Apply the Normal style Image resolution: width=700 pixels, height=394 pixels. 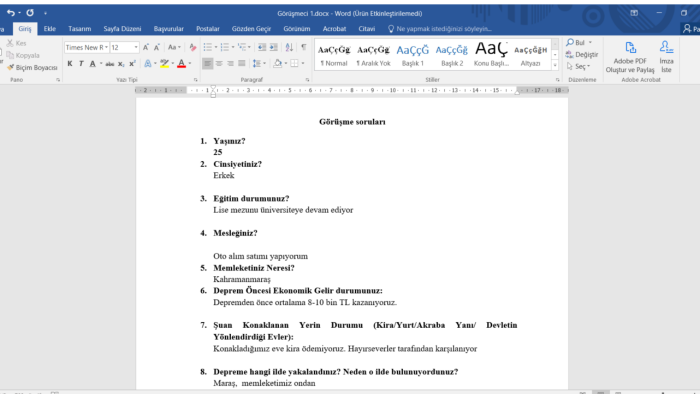334,55
